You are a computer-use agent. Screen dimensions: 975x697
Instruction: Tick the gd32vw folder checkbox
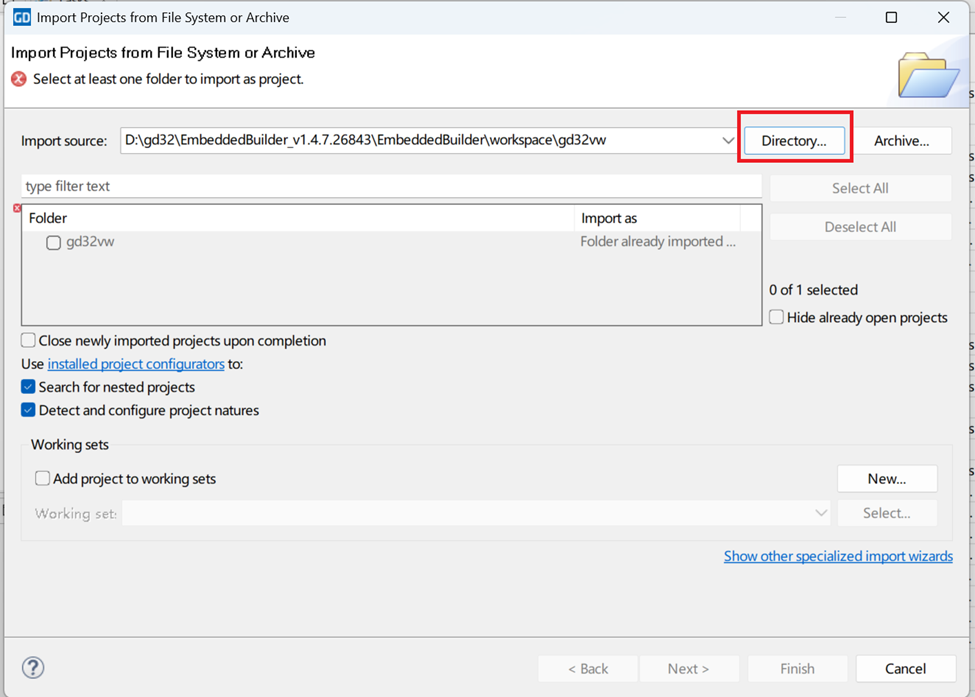[54, 242]
